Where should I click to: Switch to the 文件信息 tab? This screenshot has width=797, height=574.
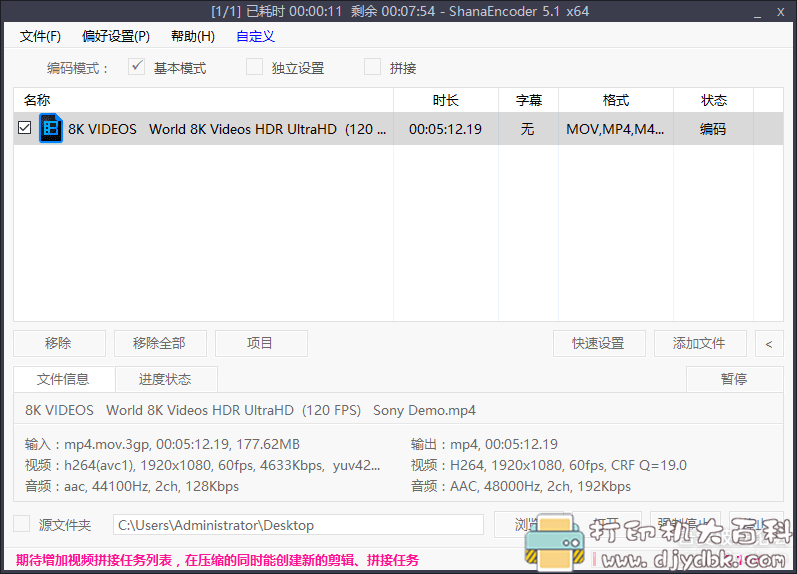(x=64, y=379)
